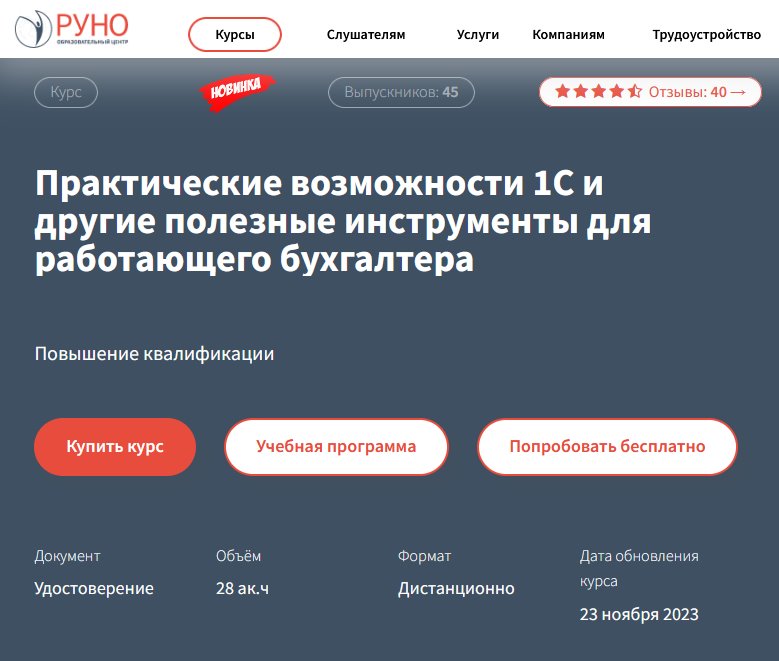Click the half-filled fifth rating star

(634, 92)
